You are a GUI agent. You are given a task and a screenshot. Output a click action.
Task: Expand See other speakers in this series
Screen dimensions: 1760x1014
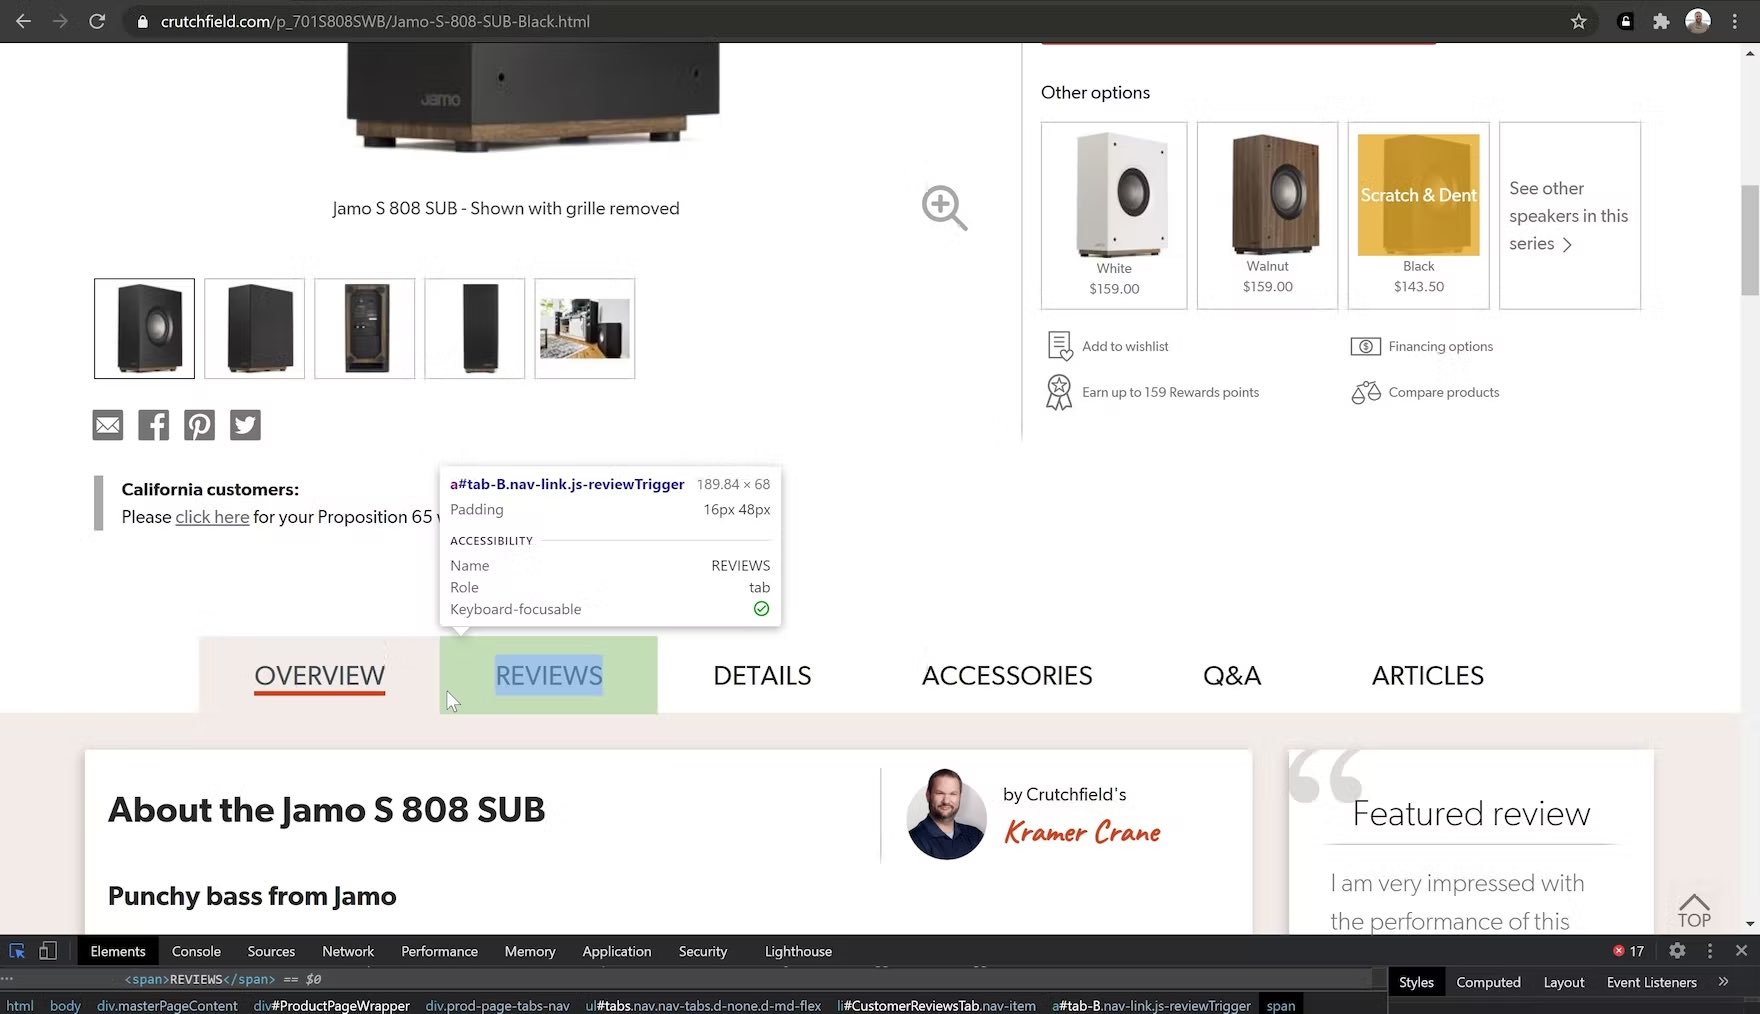[x=1568, y=216]
